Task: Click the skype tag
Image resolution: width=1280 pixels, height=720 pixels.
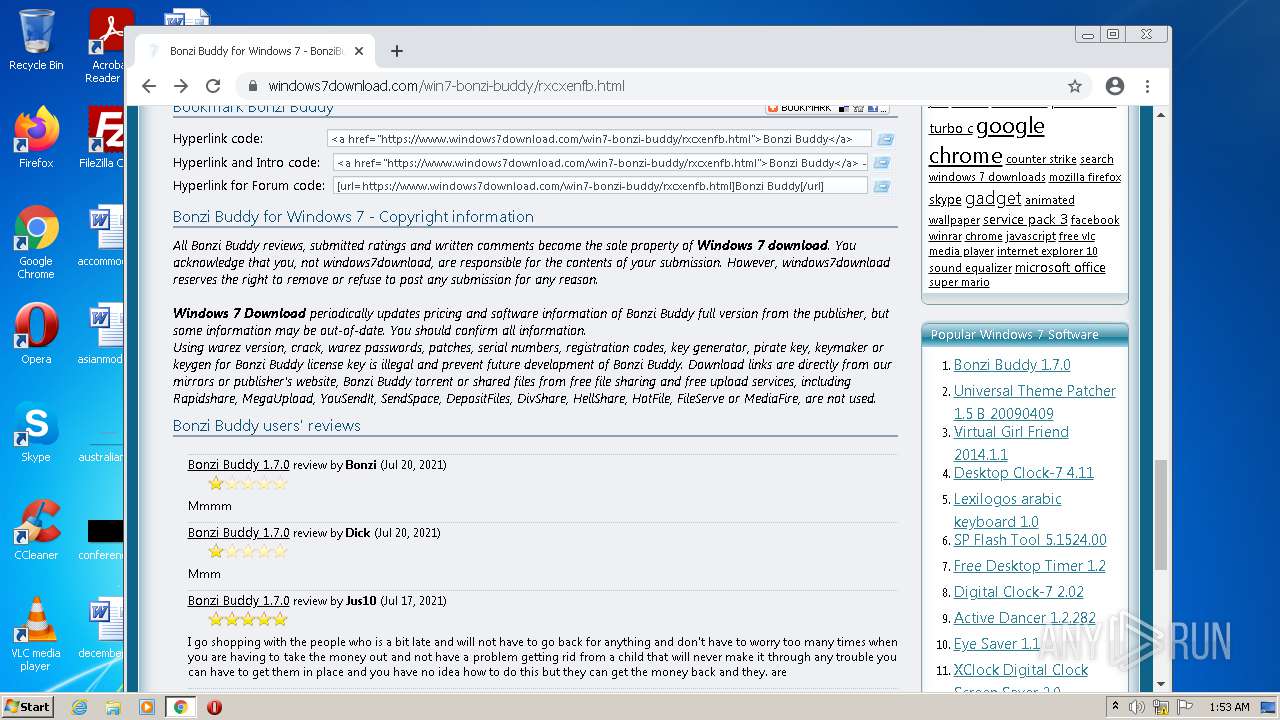Action: 945,200
